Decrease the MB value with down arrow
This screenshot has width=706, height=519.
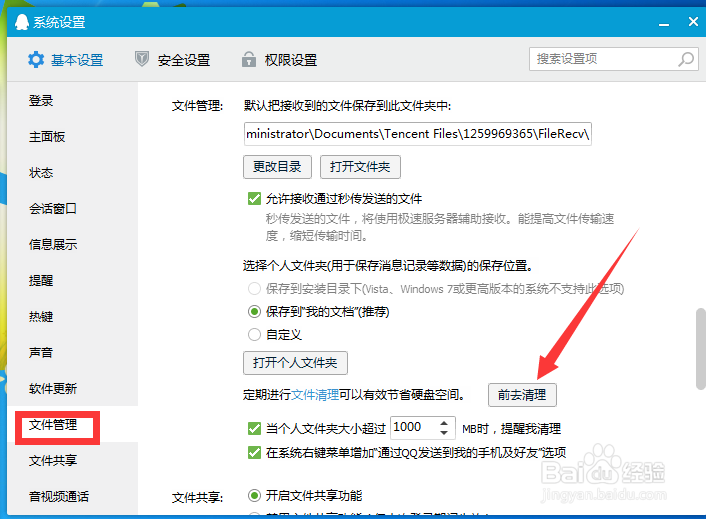[444, 433]
